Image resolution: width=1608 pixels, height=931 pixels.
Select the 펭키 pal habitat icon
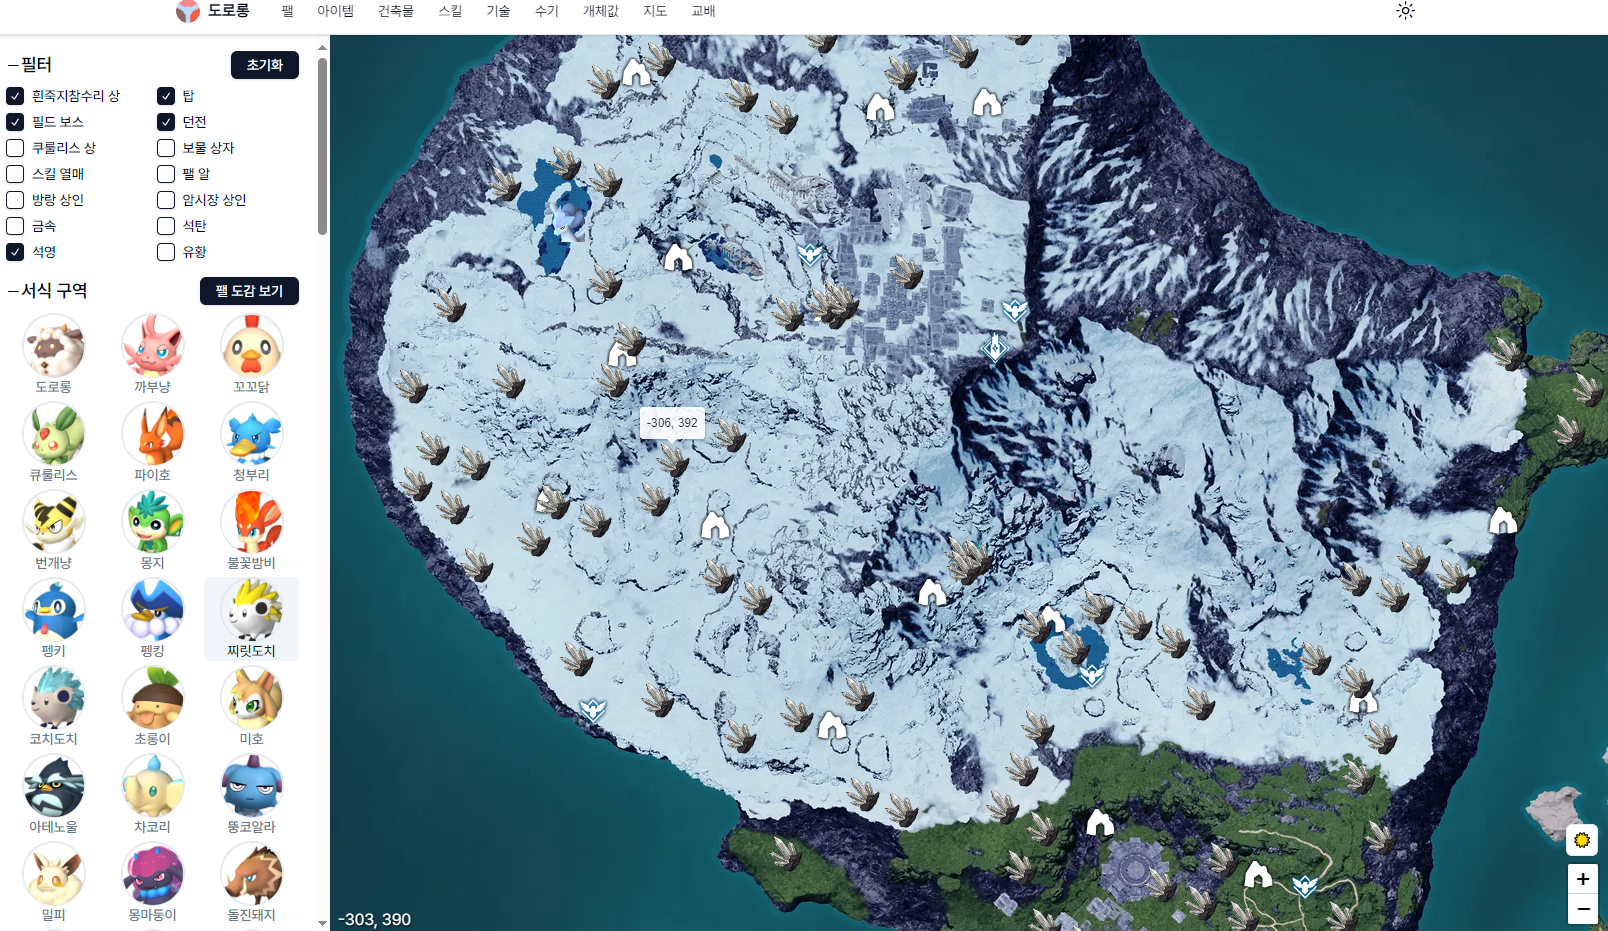coord(54,610)
